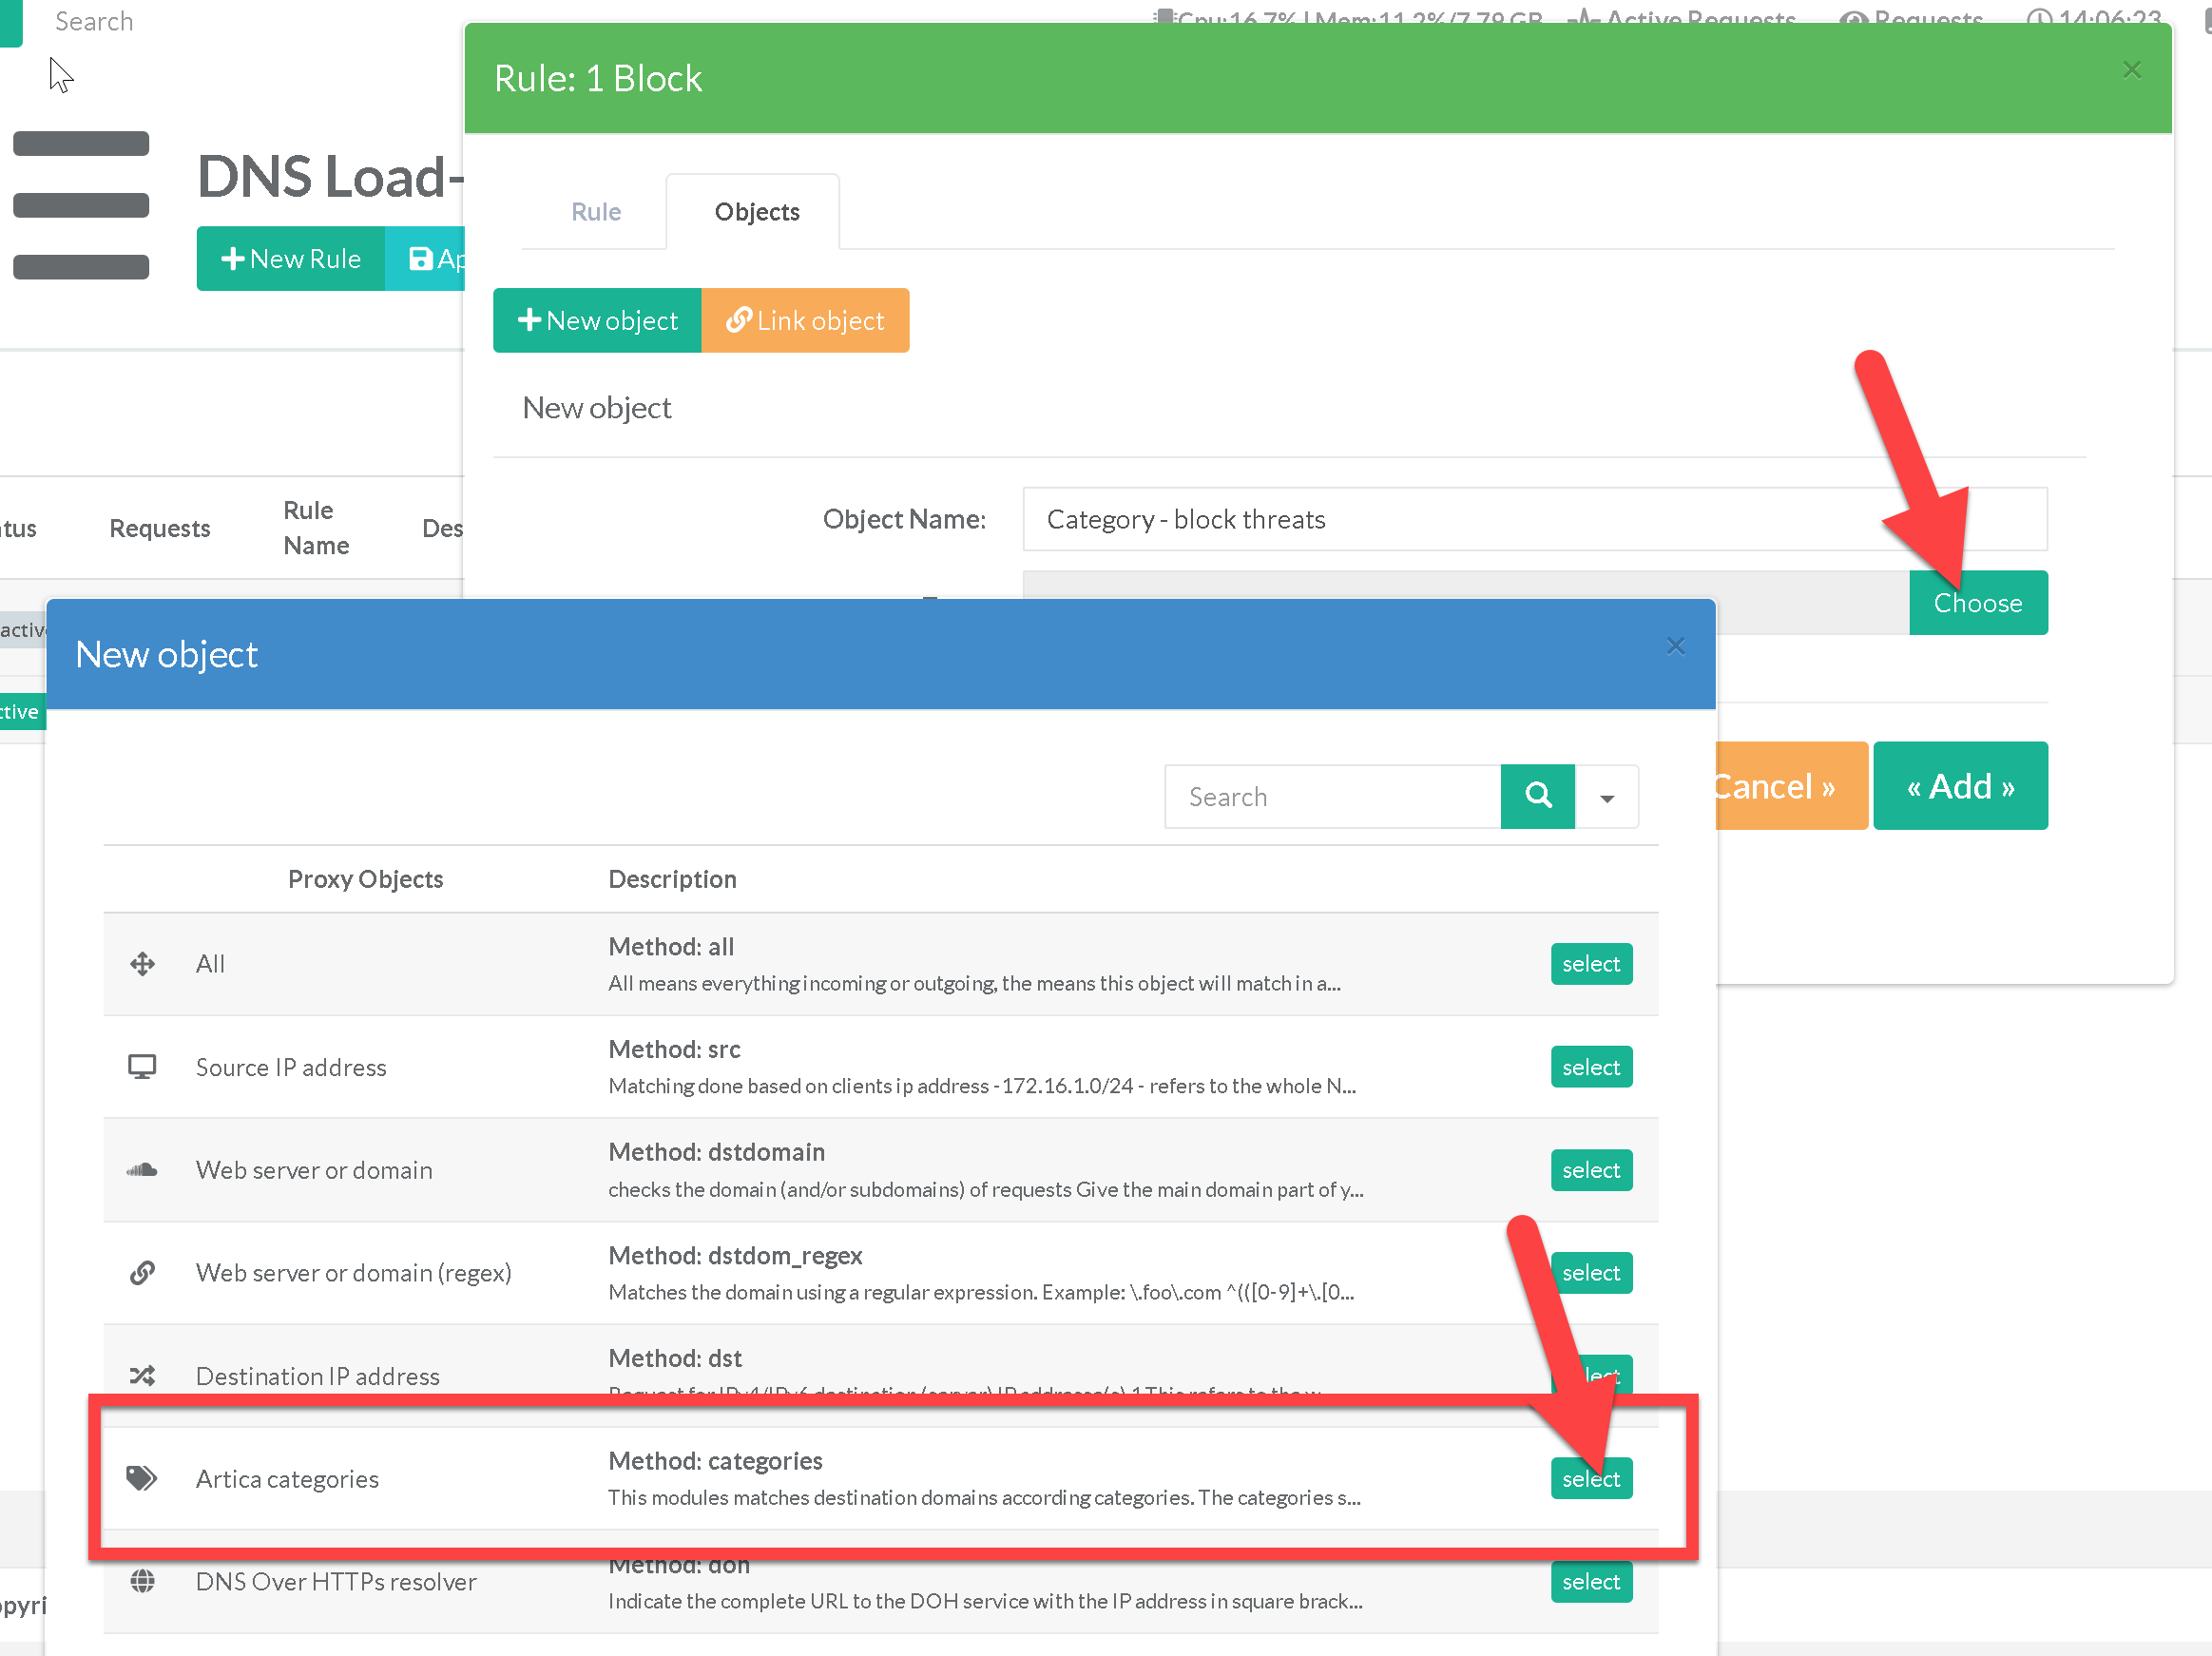Open the hamburger menu icon

point(81,205)
